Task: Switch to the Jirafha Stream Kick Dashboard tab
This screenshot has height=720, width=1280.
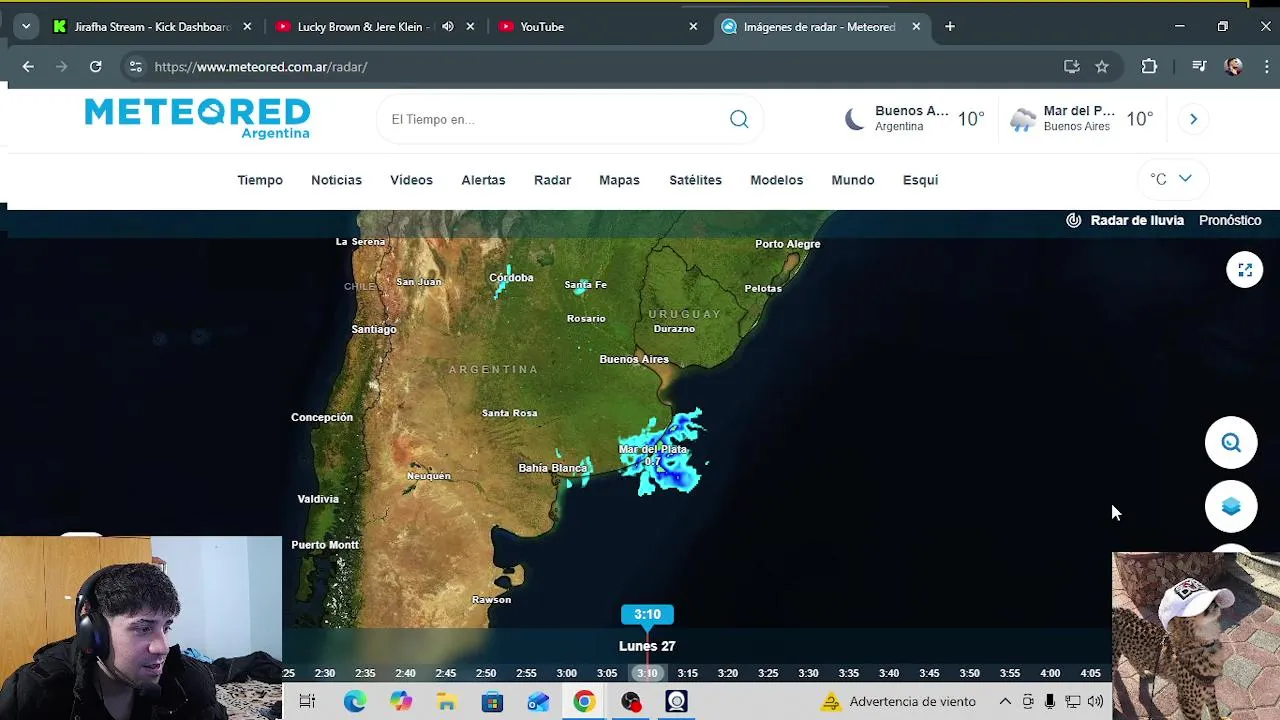Action: [x=154, y=27]
